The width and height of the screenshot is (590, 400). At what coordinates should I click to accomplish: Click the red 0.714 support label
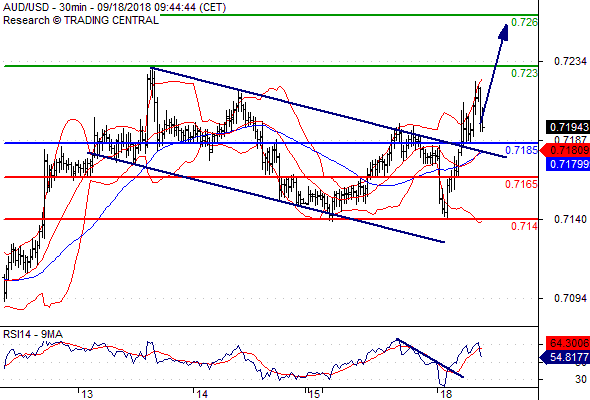pyautogui.click(x=525, y=226)
